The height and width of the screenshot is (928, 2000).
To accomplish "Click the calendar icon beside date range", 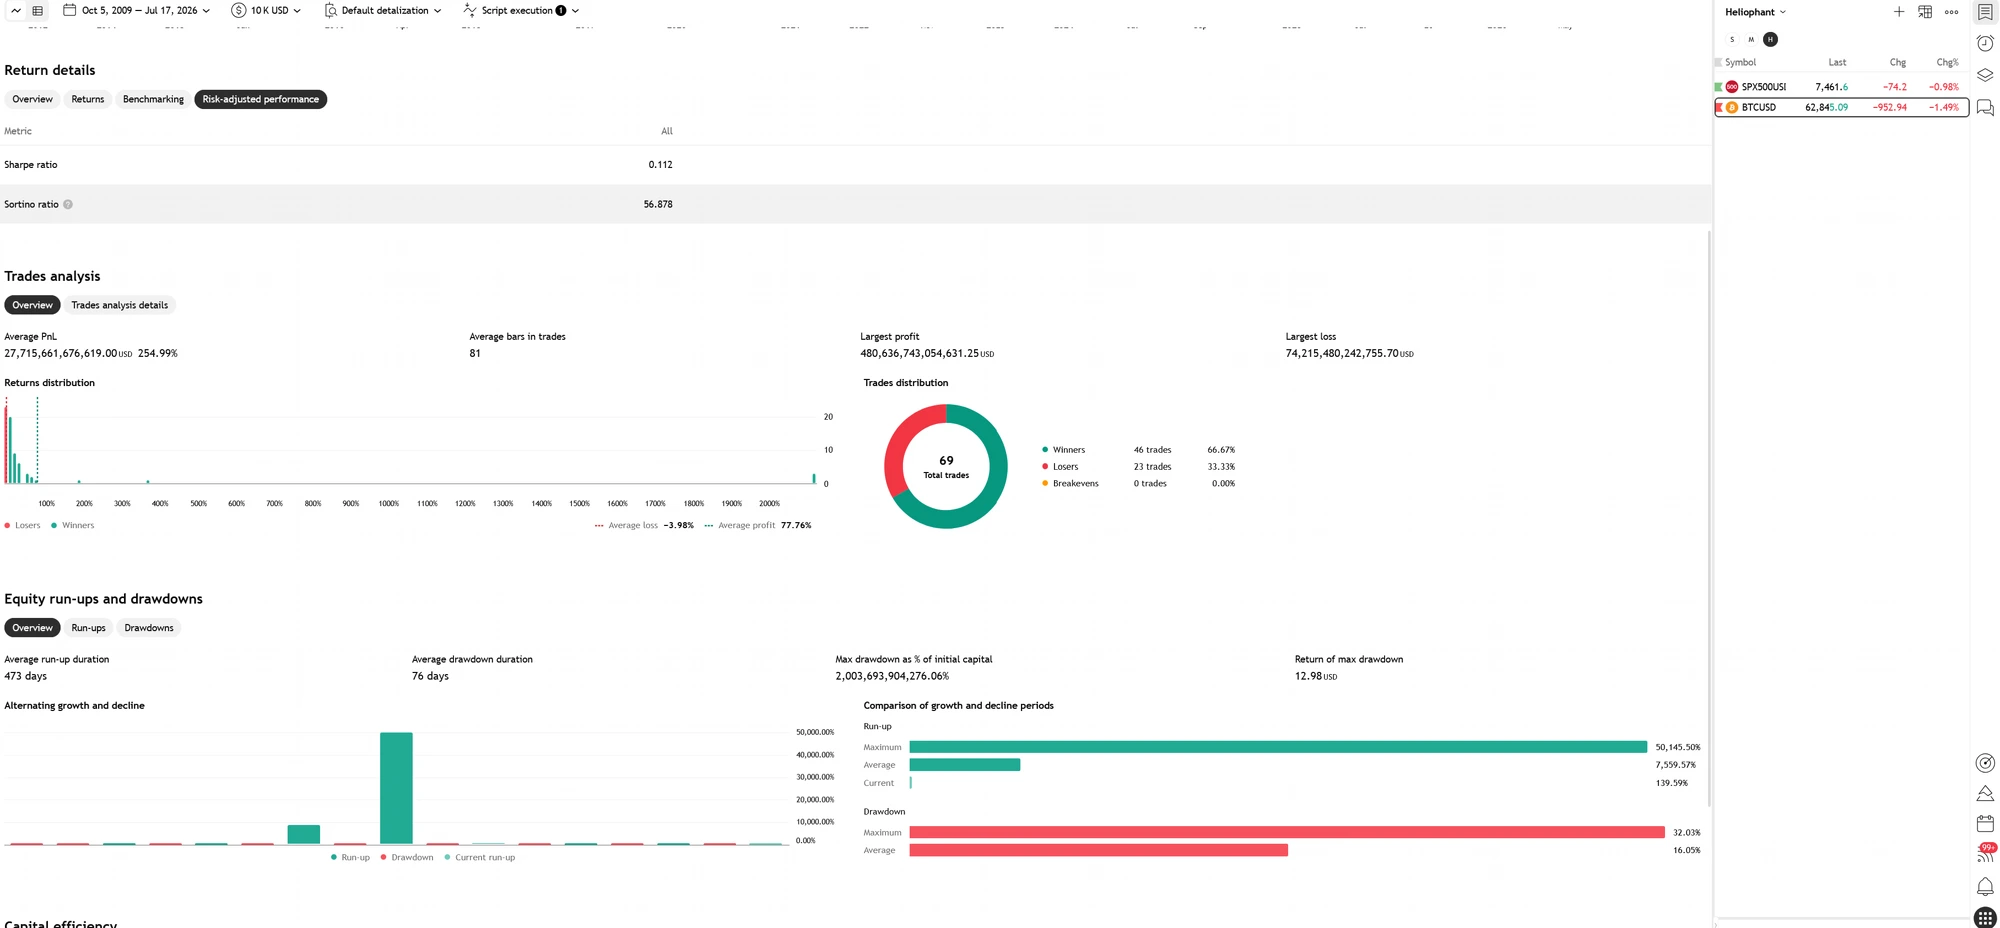I will click(x=69, y=10).
